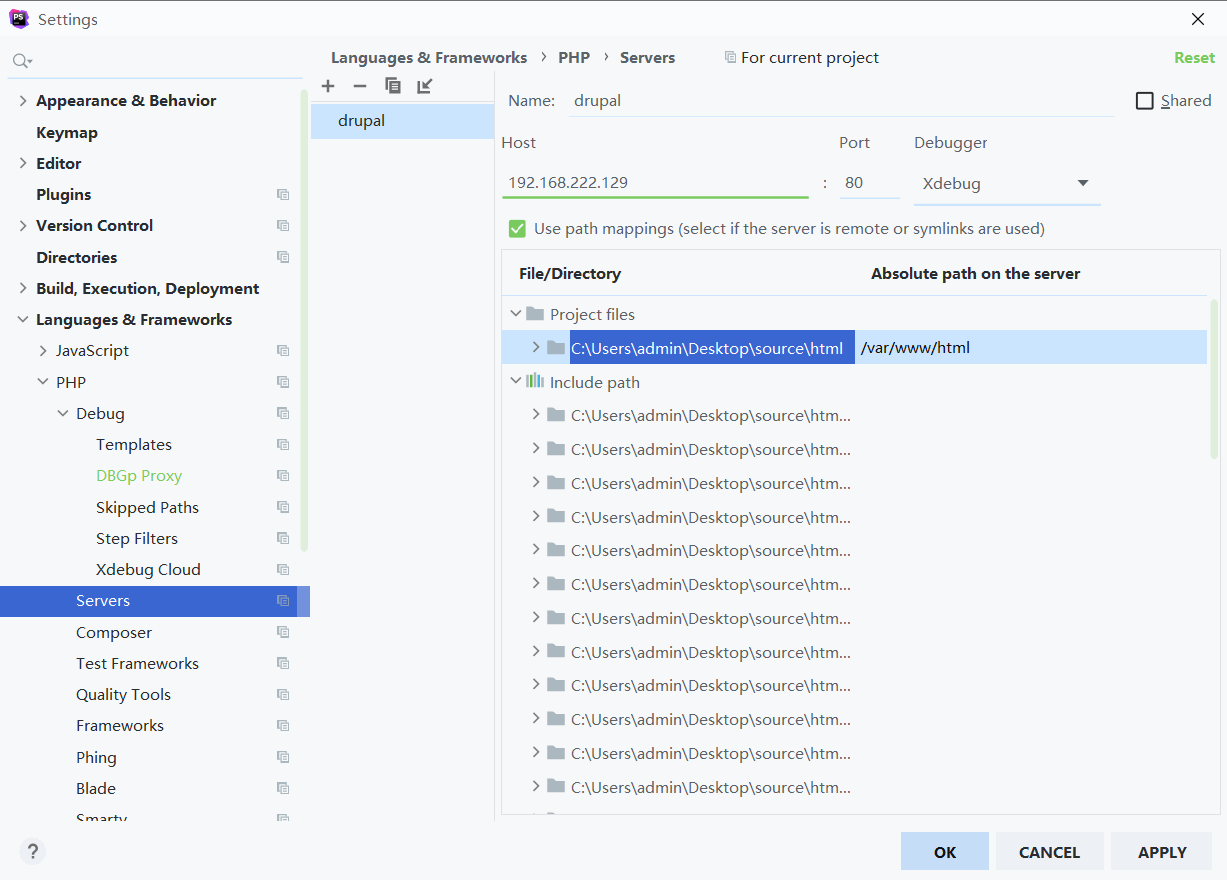Screen dimensions: 1227x880
Task: Expand Build, Execution, Deployment section
Action: [x=23, y=289]
